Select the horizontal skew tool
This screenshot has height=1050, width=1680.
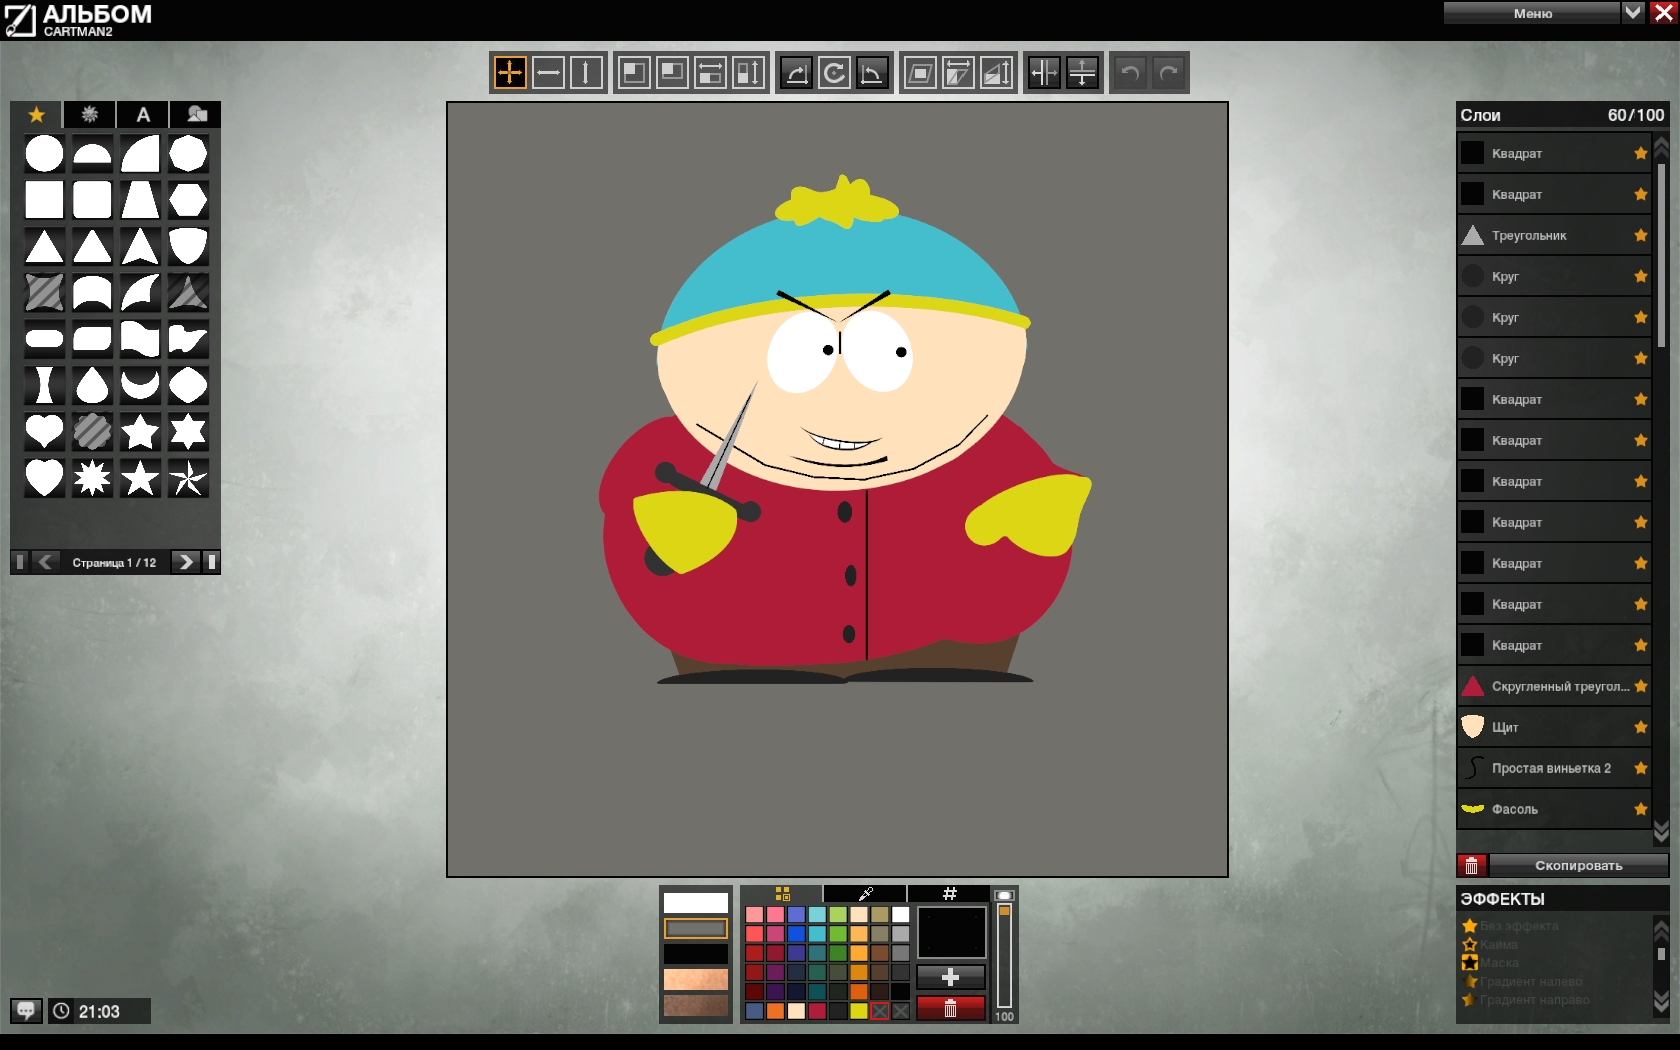(x=958, y=72)
